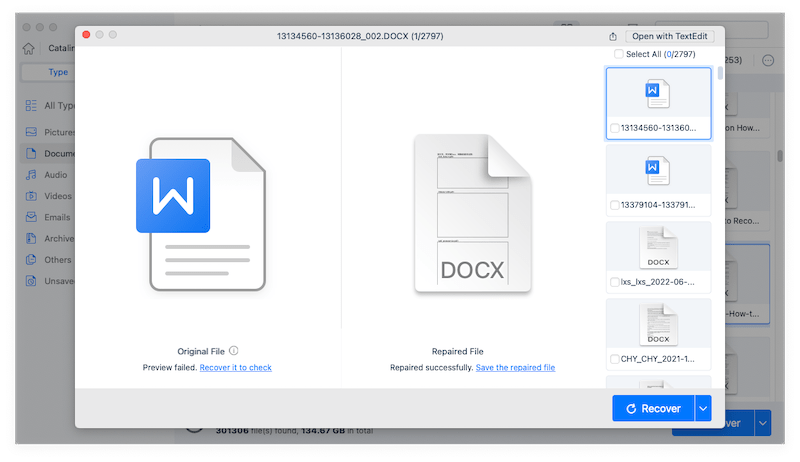Select Audio category in sidebar
The height and width of the screenshot is (462, 800).
[47, 175]
